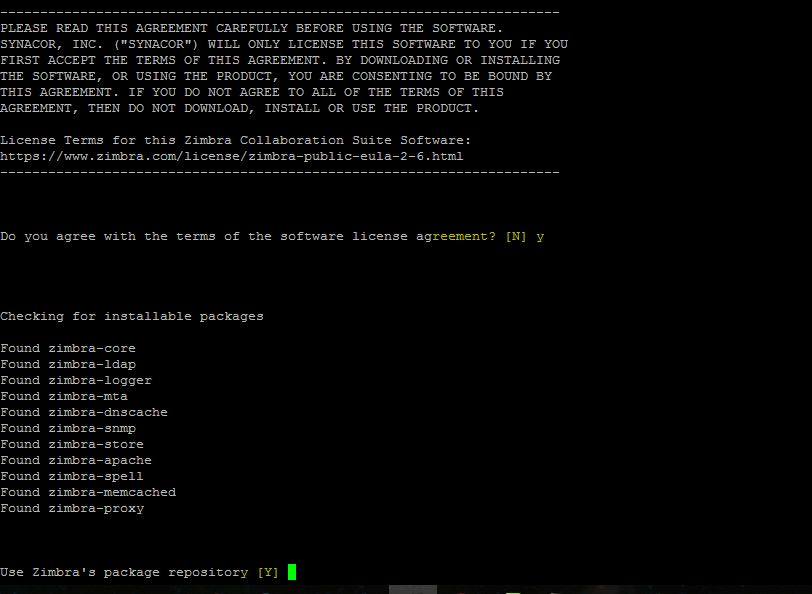812x594 pixels.
Task: Click the 'Found zimbra-spell' line
Action: pyautogui.click(x=72, y=476)
